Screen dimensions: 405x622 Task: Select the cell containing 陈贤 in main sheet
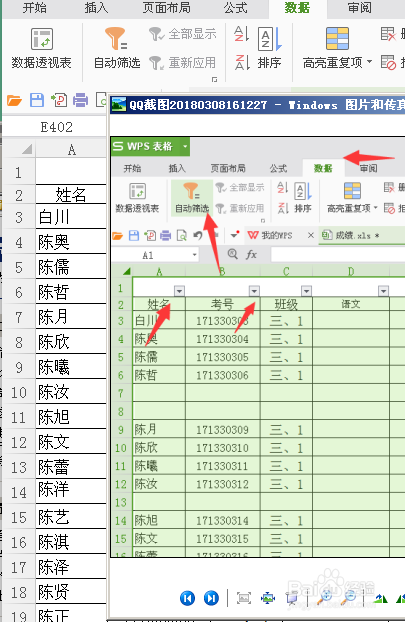click(x=71, y=592)
